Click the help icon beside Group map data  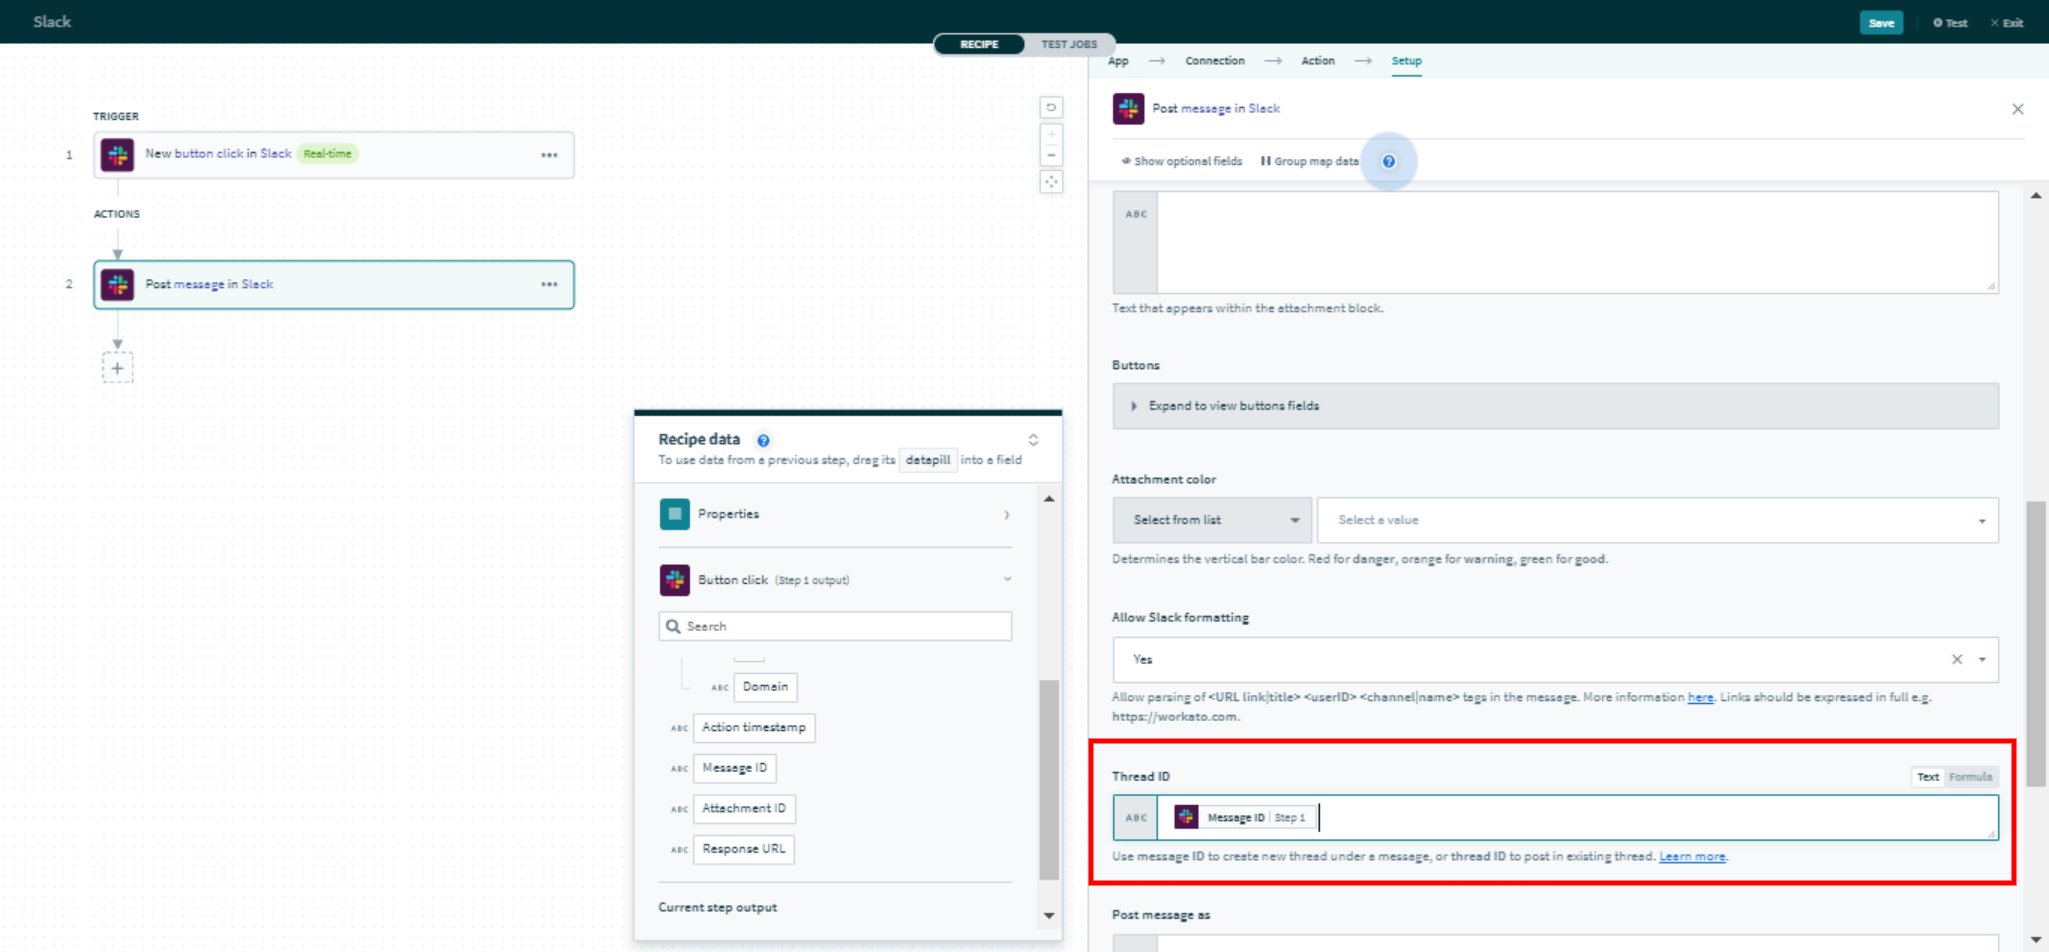pos(1389,161)
